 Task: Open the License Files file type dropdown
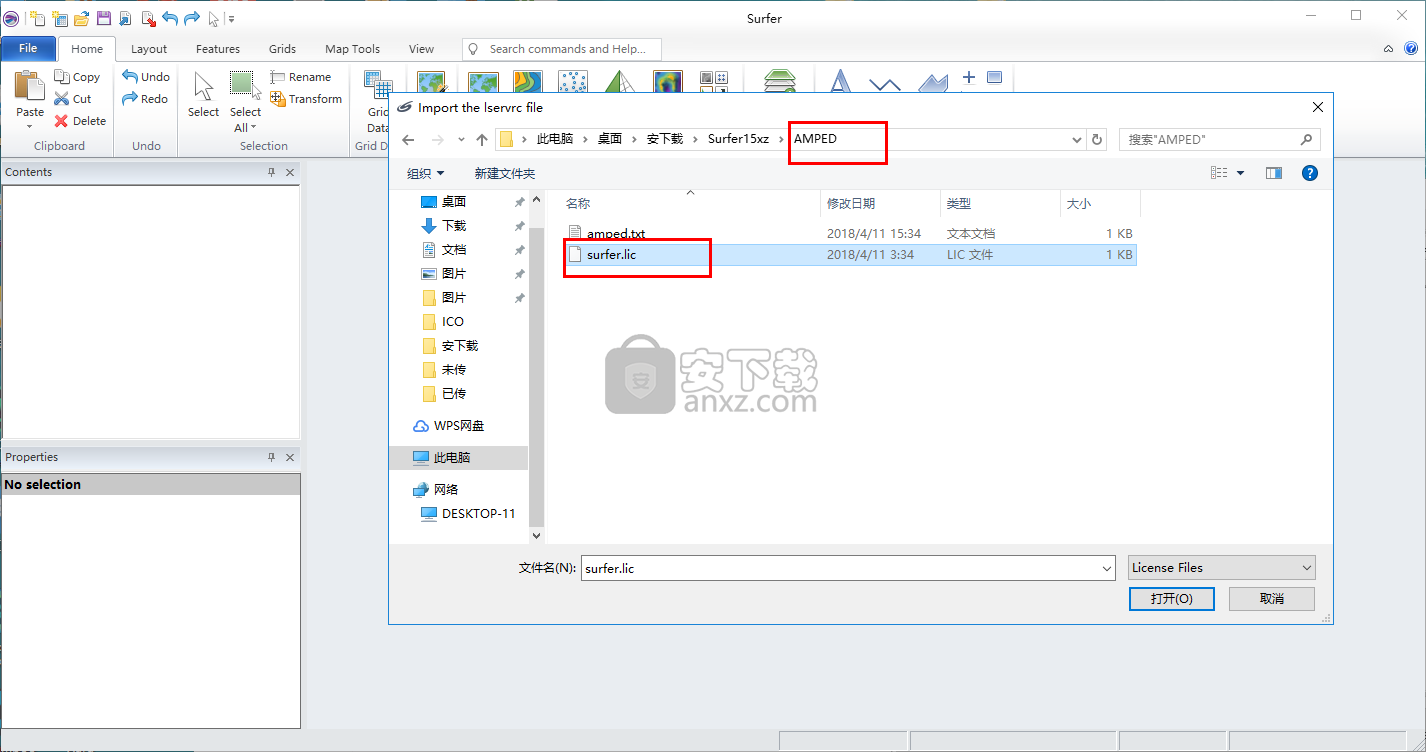coord(1221,567)
